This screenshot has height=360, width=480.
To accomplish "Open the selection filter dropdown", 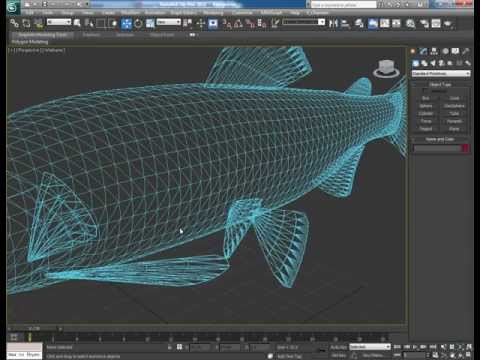I will click(x=59, y=22).
